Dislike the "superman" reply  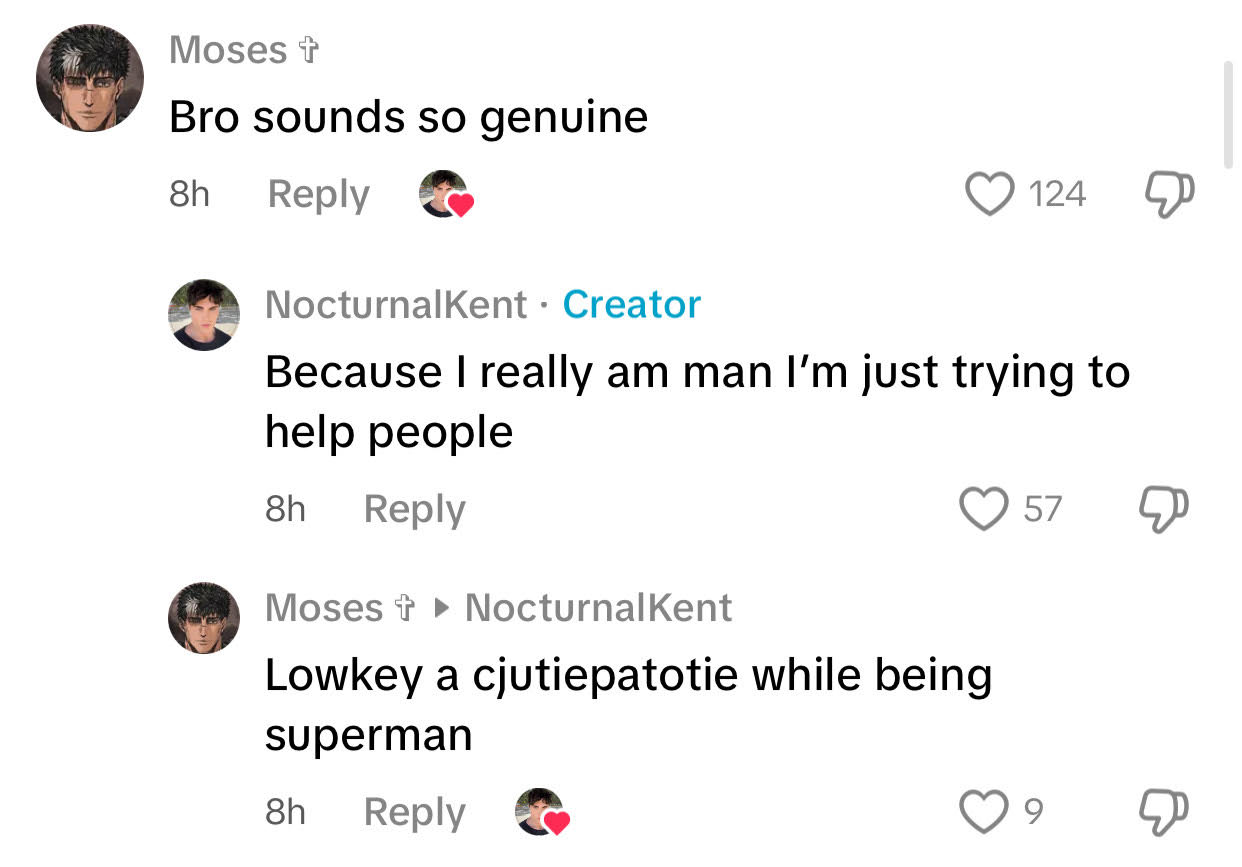(x=1164, y=812)
